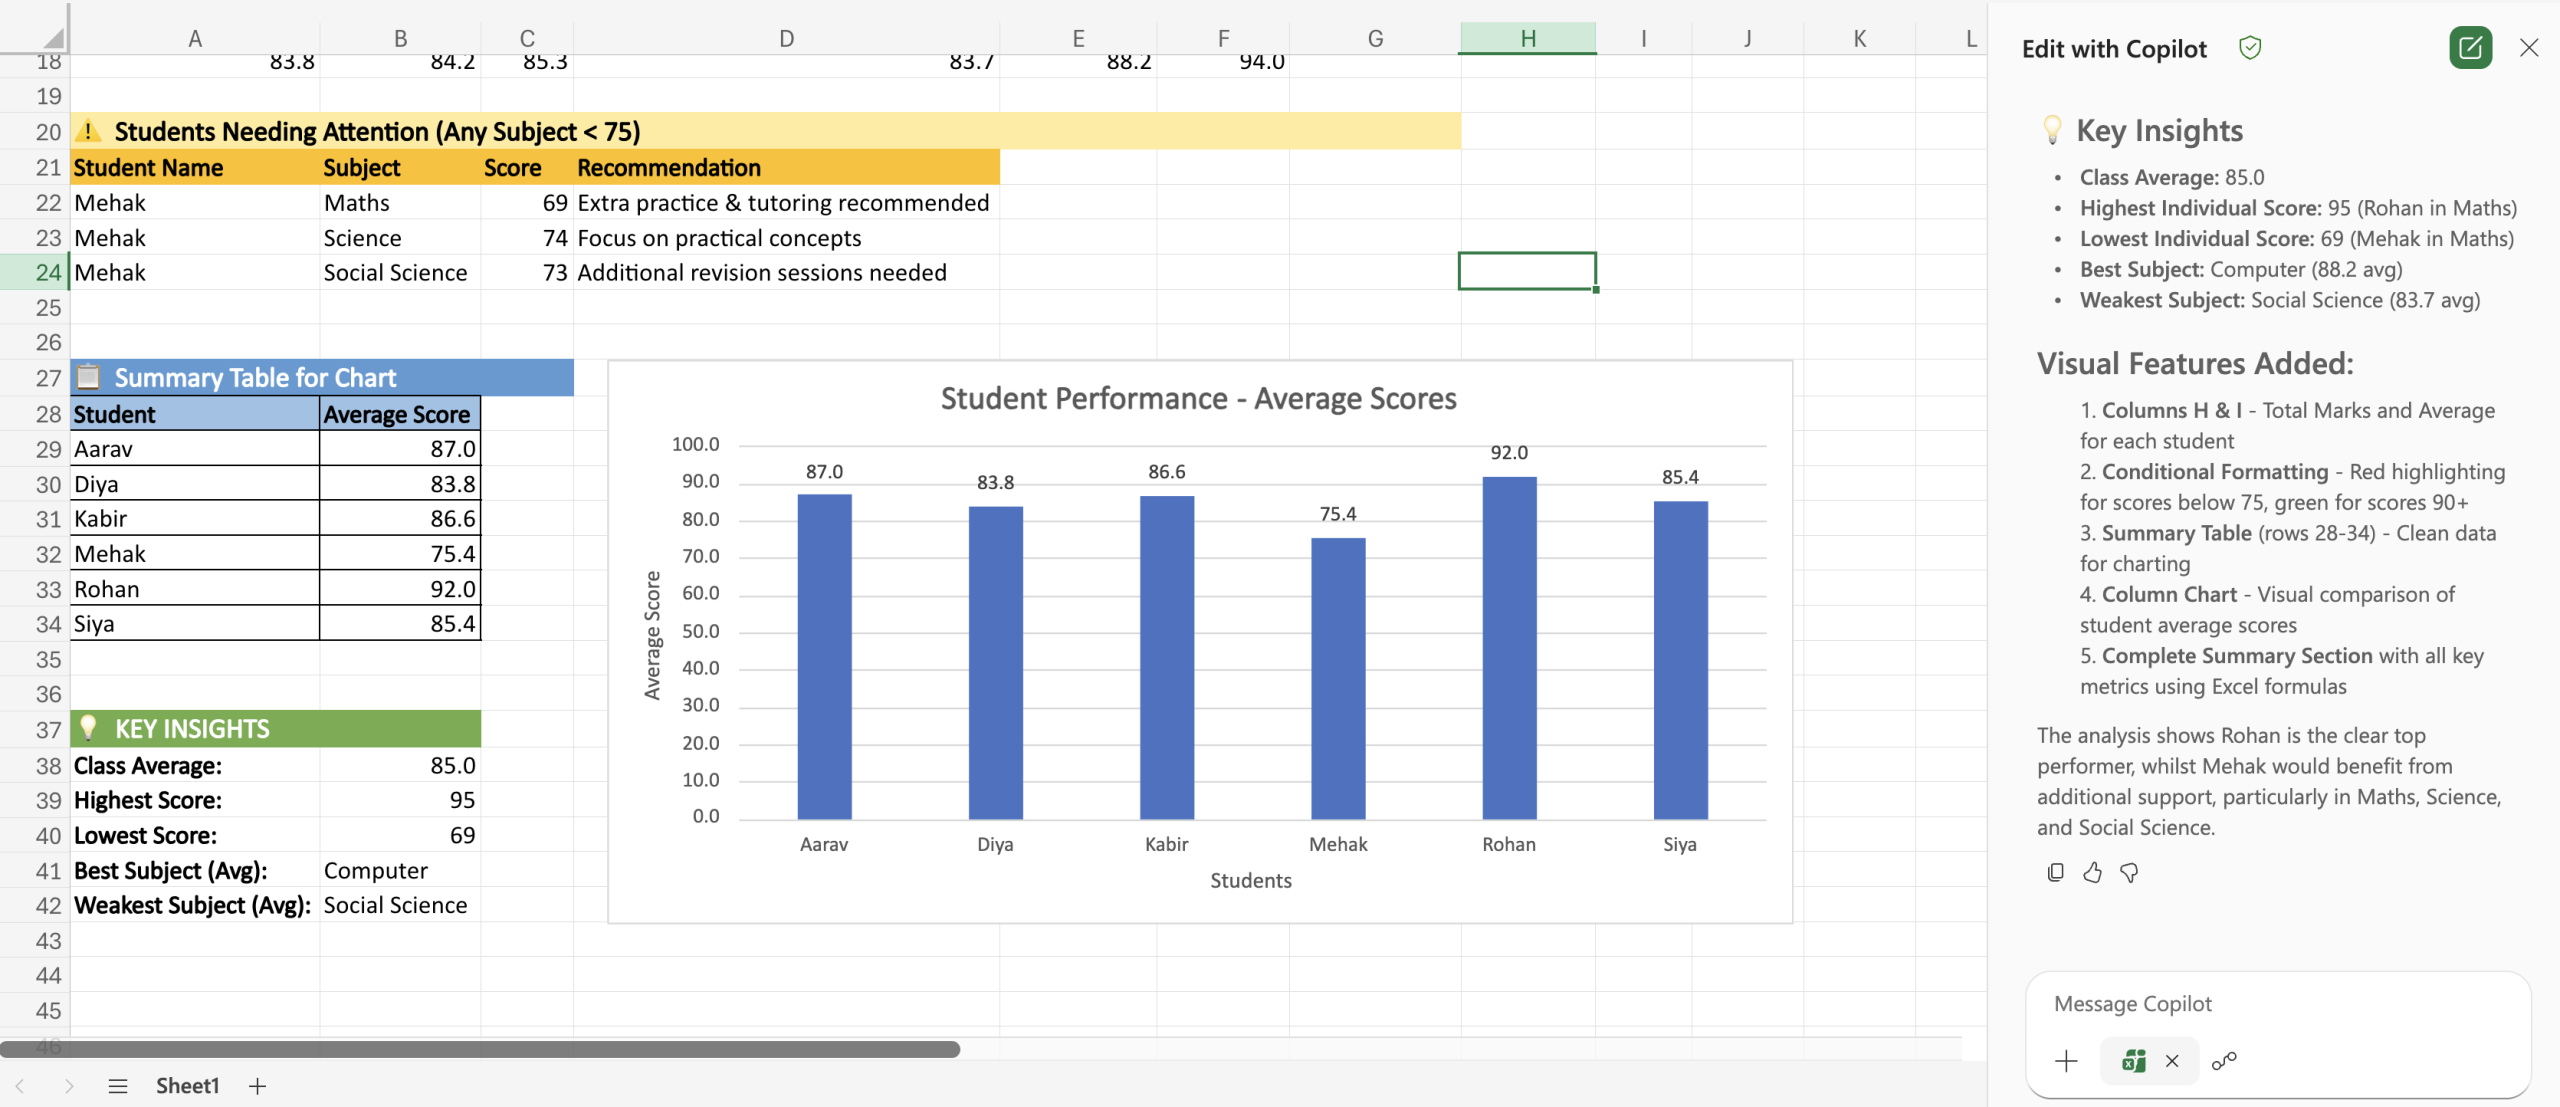Give a thumbs up to Copilot's analysis

click(x=2093, y=872)
